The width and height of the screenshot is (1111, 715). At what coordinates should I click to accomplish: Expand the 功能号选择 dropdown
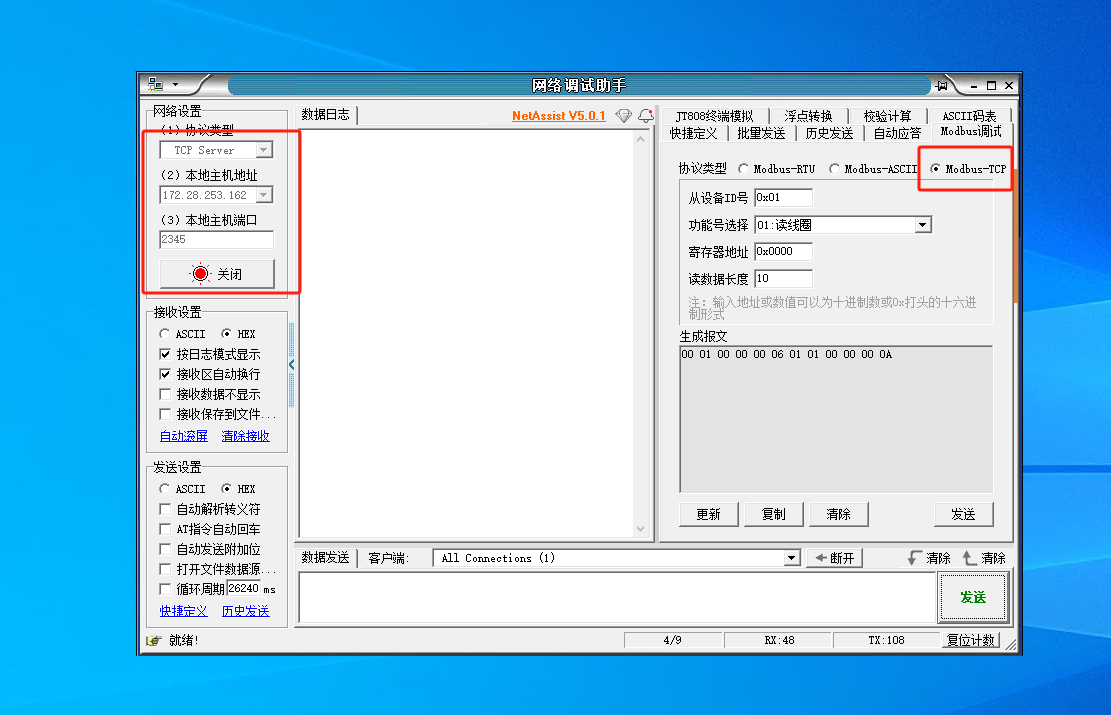click(x=922, y=225)
